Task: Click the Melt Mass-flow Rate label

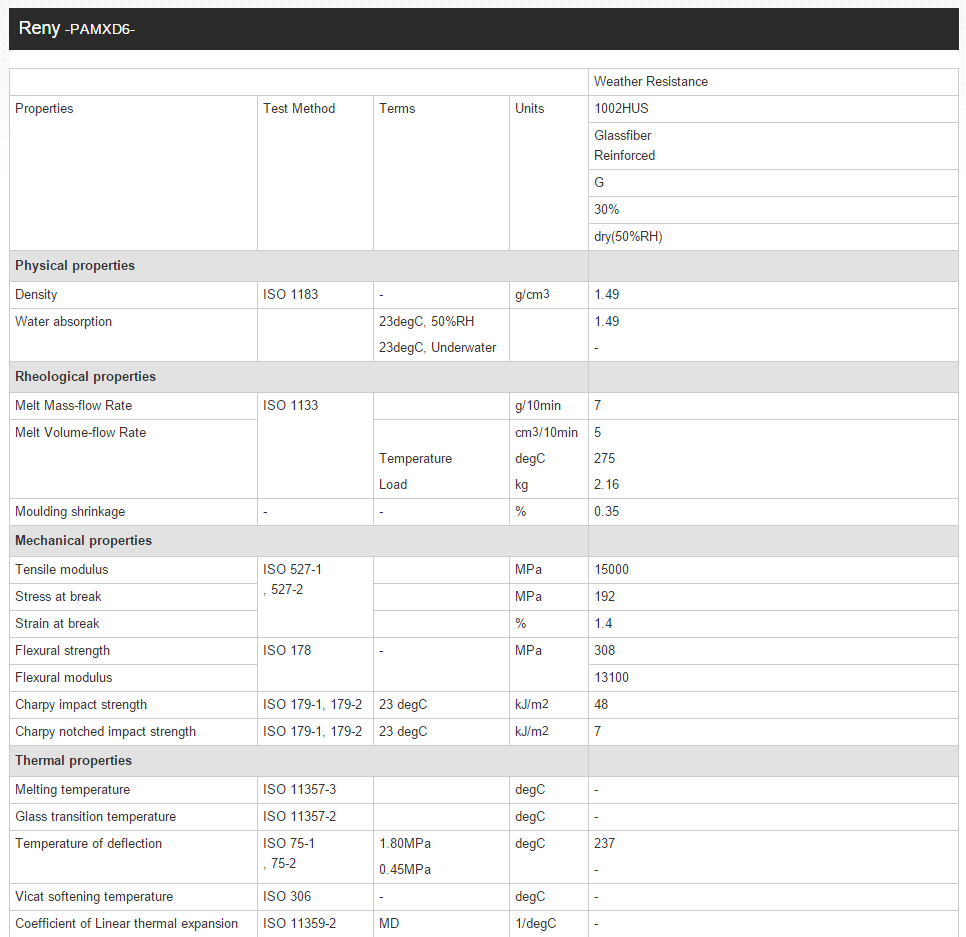Action: point(73,405)
